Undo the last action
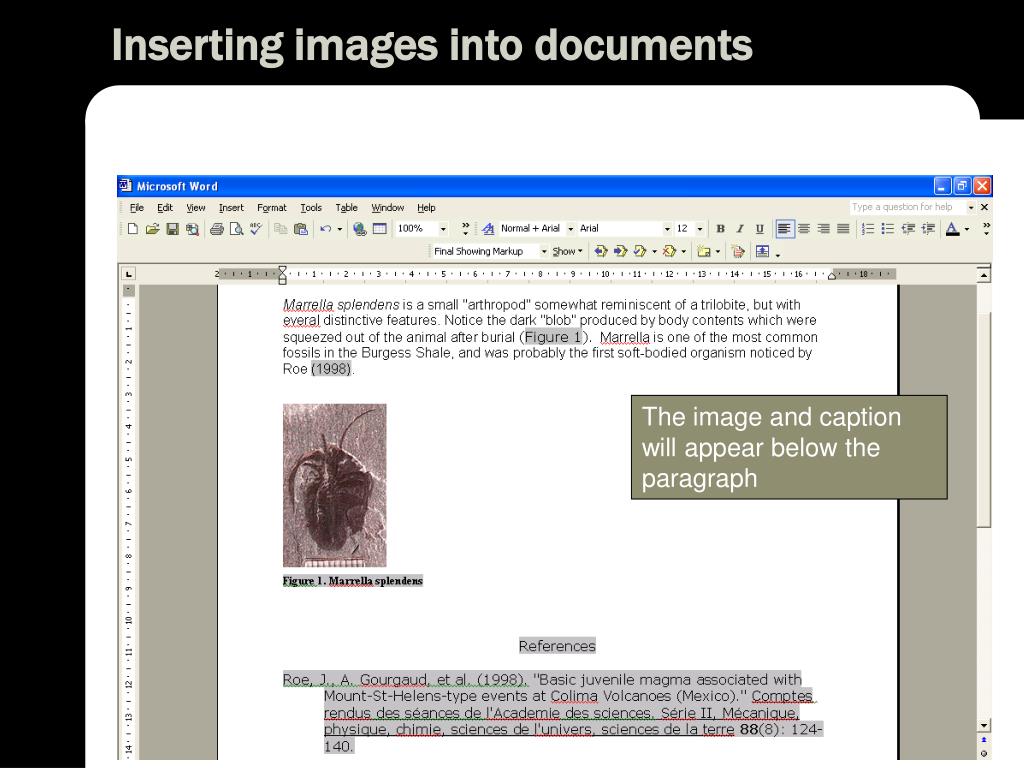1024x768 pixels. (325, 229)
